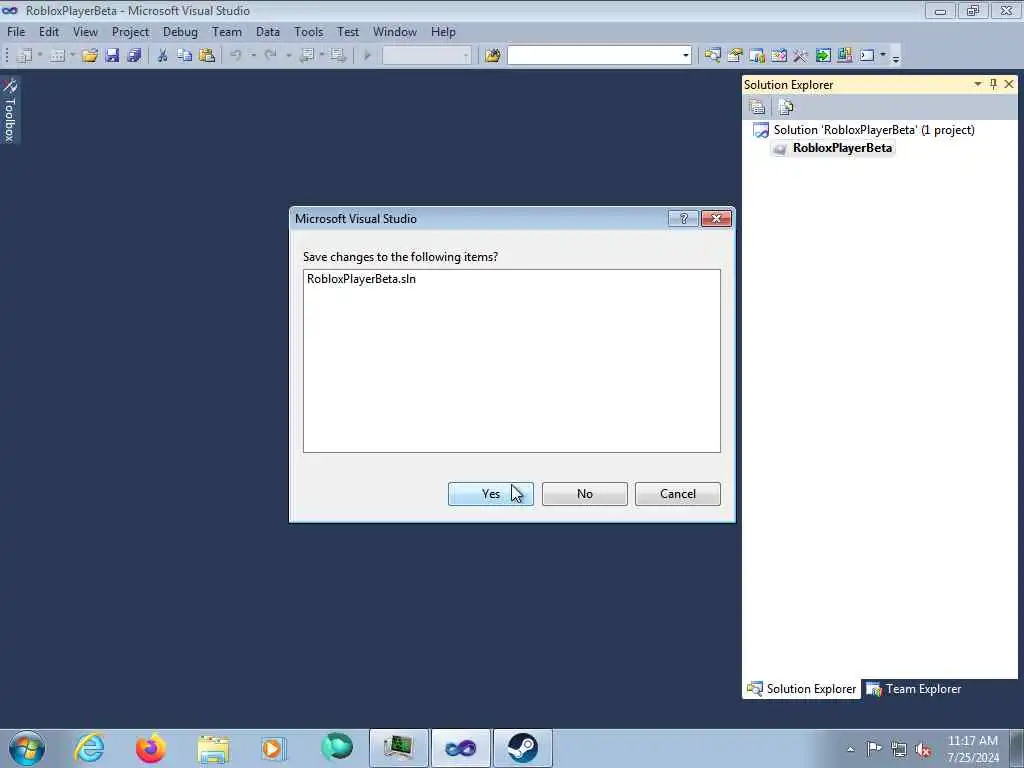
Task: Click the Find in Files binoculars-folder icon
Action: point(493,56)
